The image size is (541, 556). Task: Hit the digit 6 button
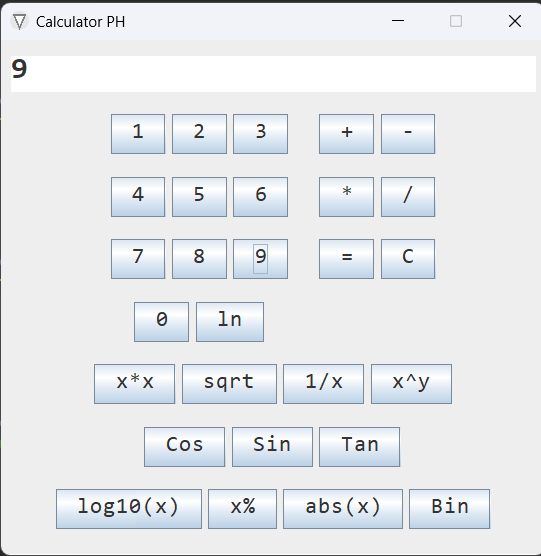click(260, 197)
